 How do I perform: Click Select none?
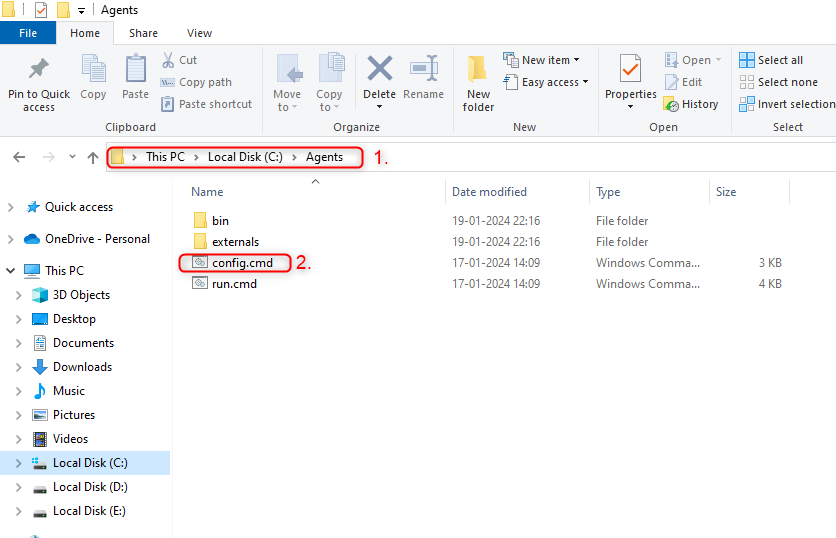tap(778, 82)
